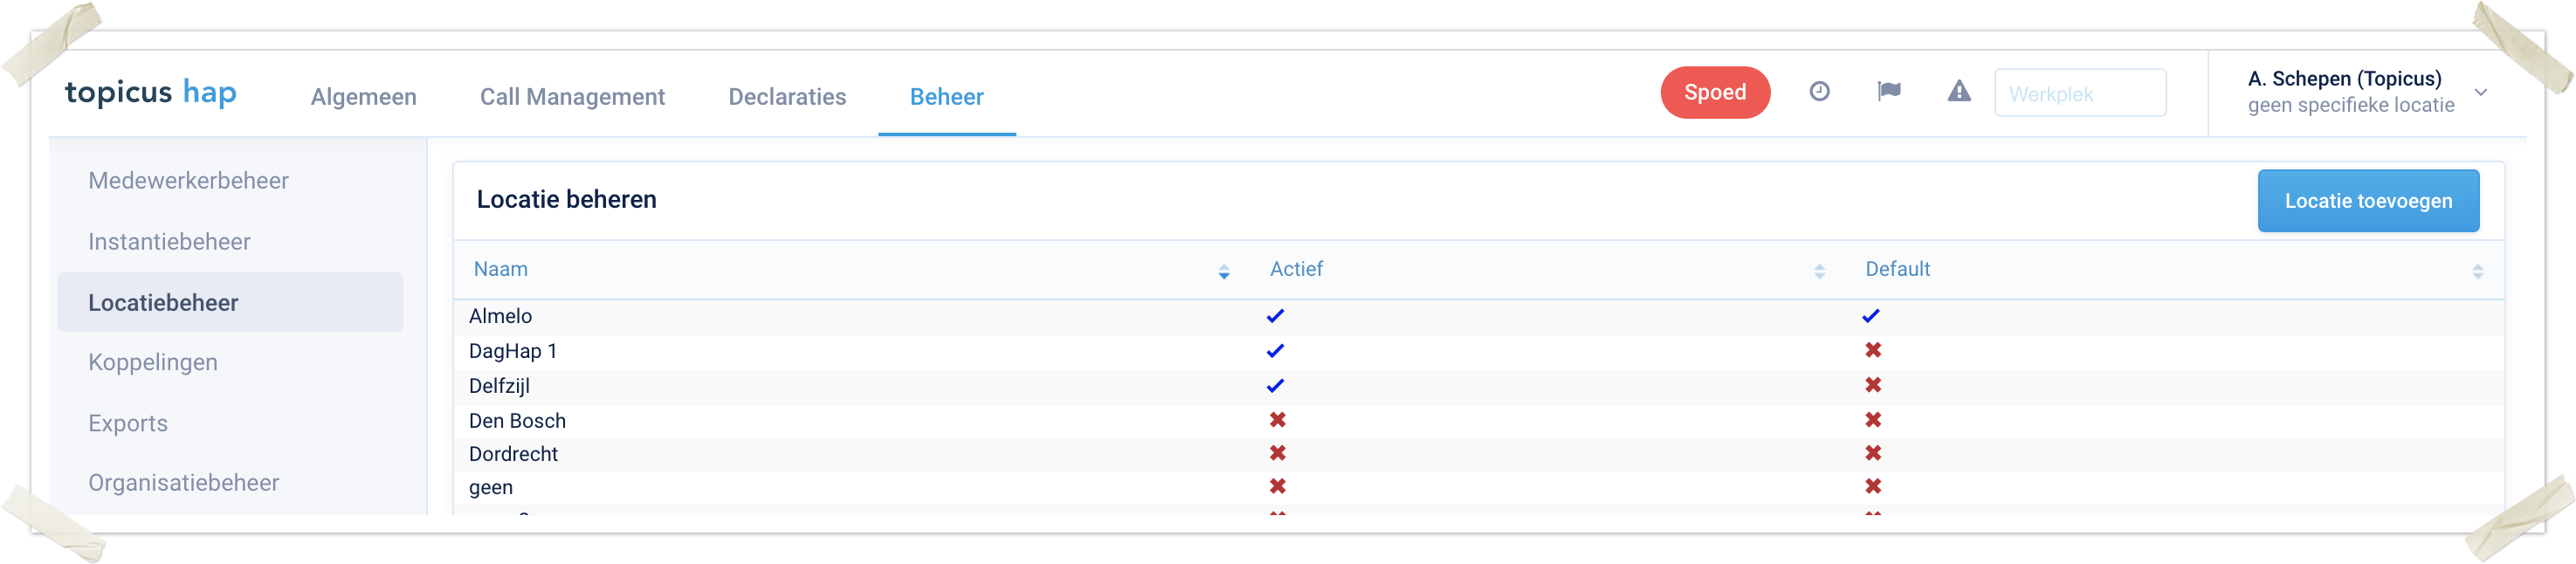The width and height of the screenshot is (2576, 564).
Task: Open Medewerkerbeheer in the sidebar
Action: tap(188, 181)
